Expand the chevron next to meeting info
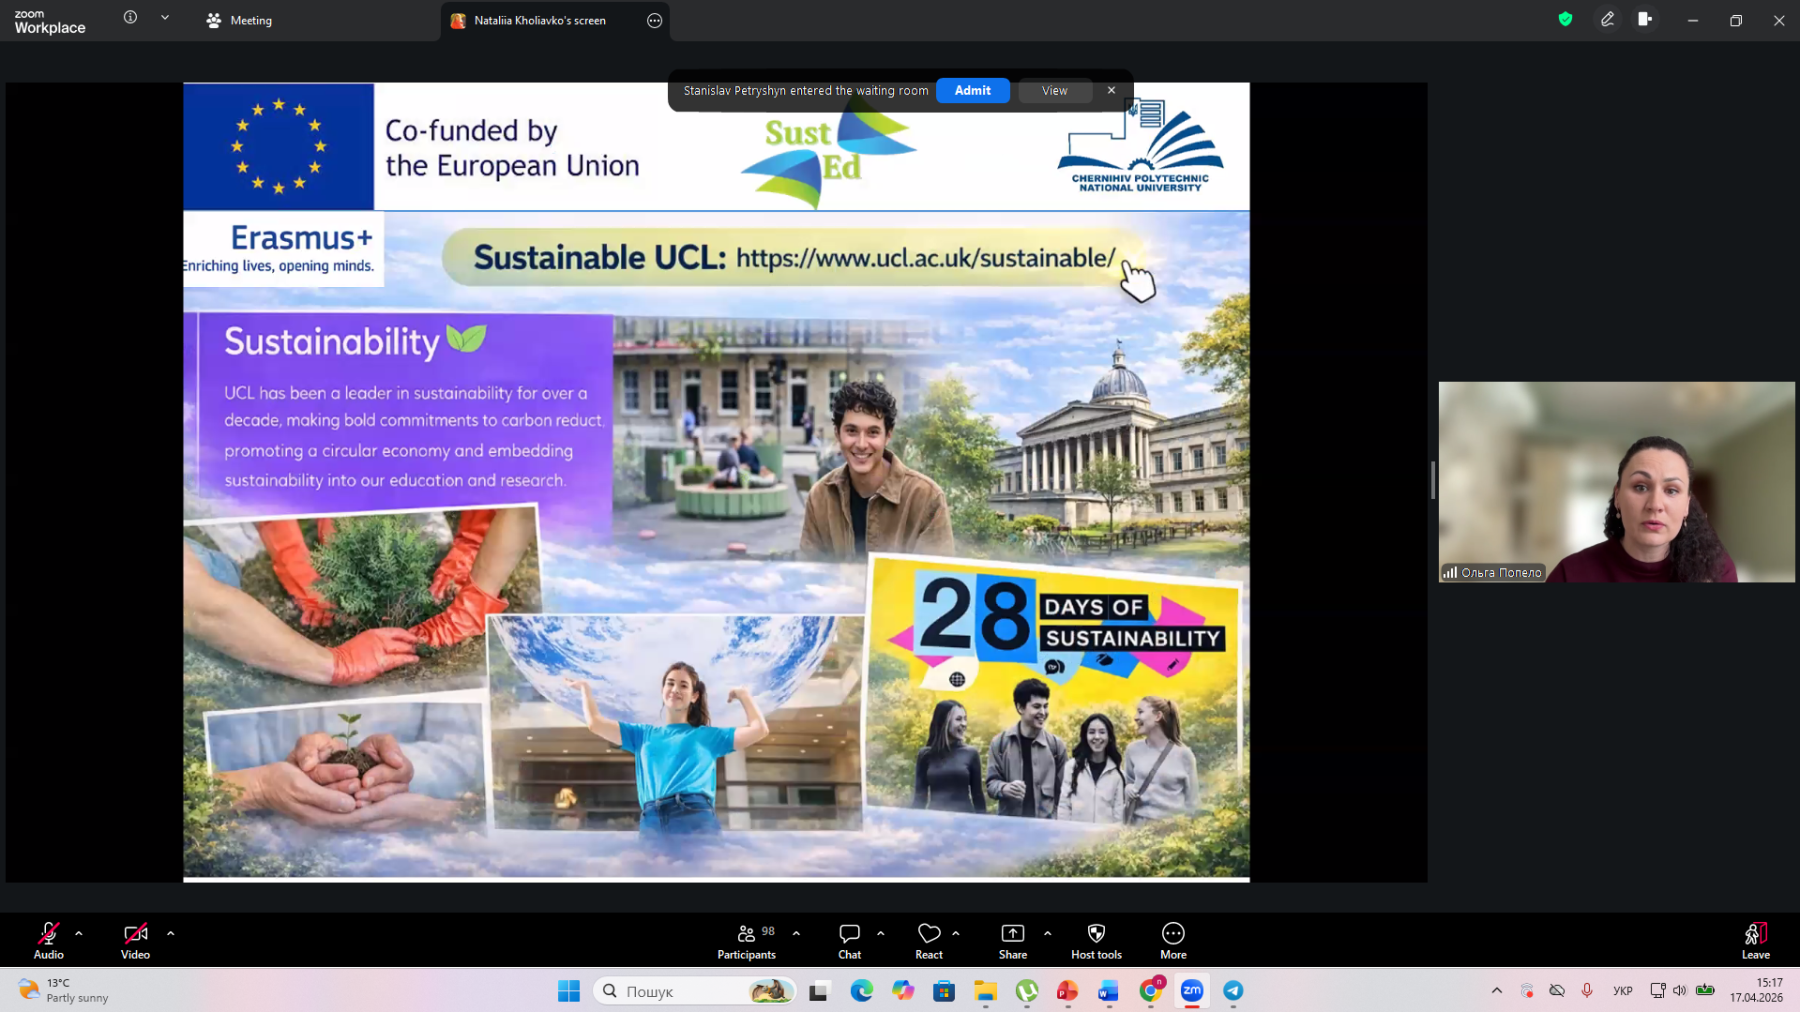1800x1012 pixels. click(x=165, y=18)
